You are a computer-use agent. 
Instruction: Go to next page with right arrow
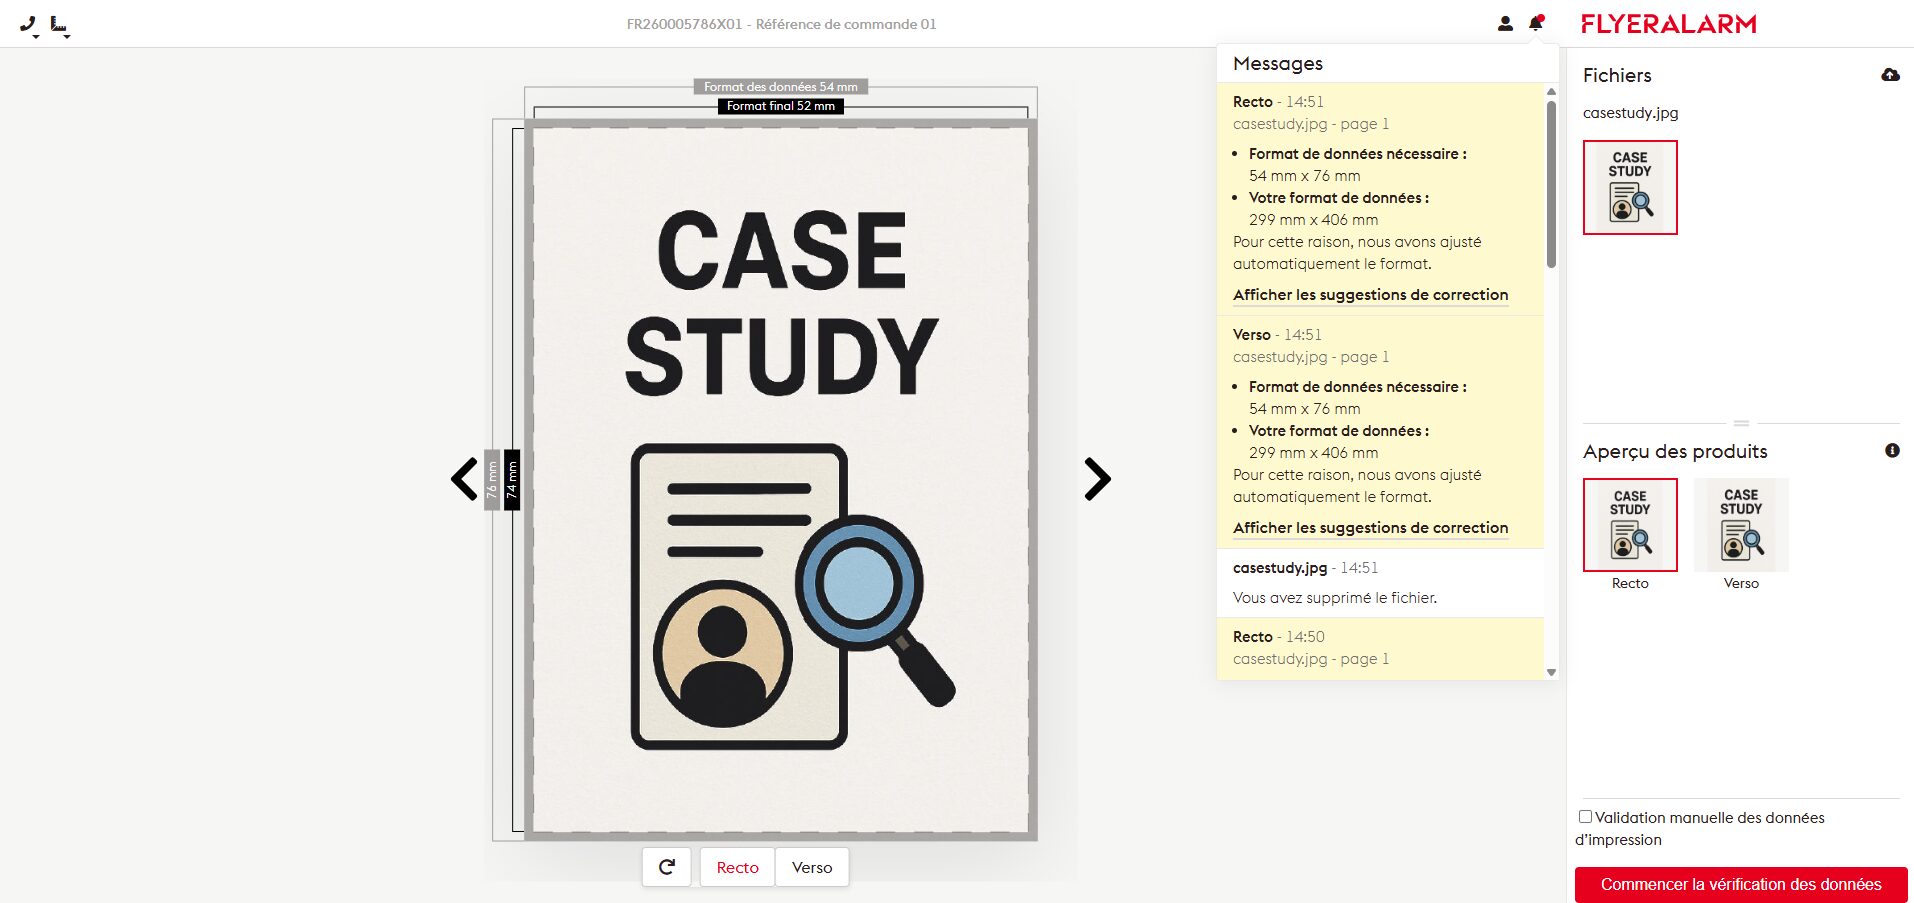click(1097, 479)
